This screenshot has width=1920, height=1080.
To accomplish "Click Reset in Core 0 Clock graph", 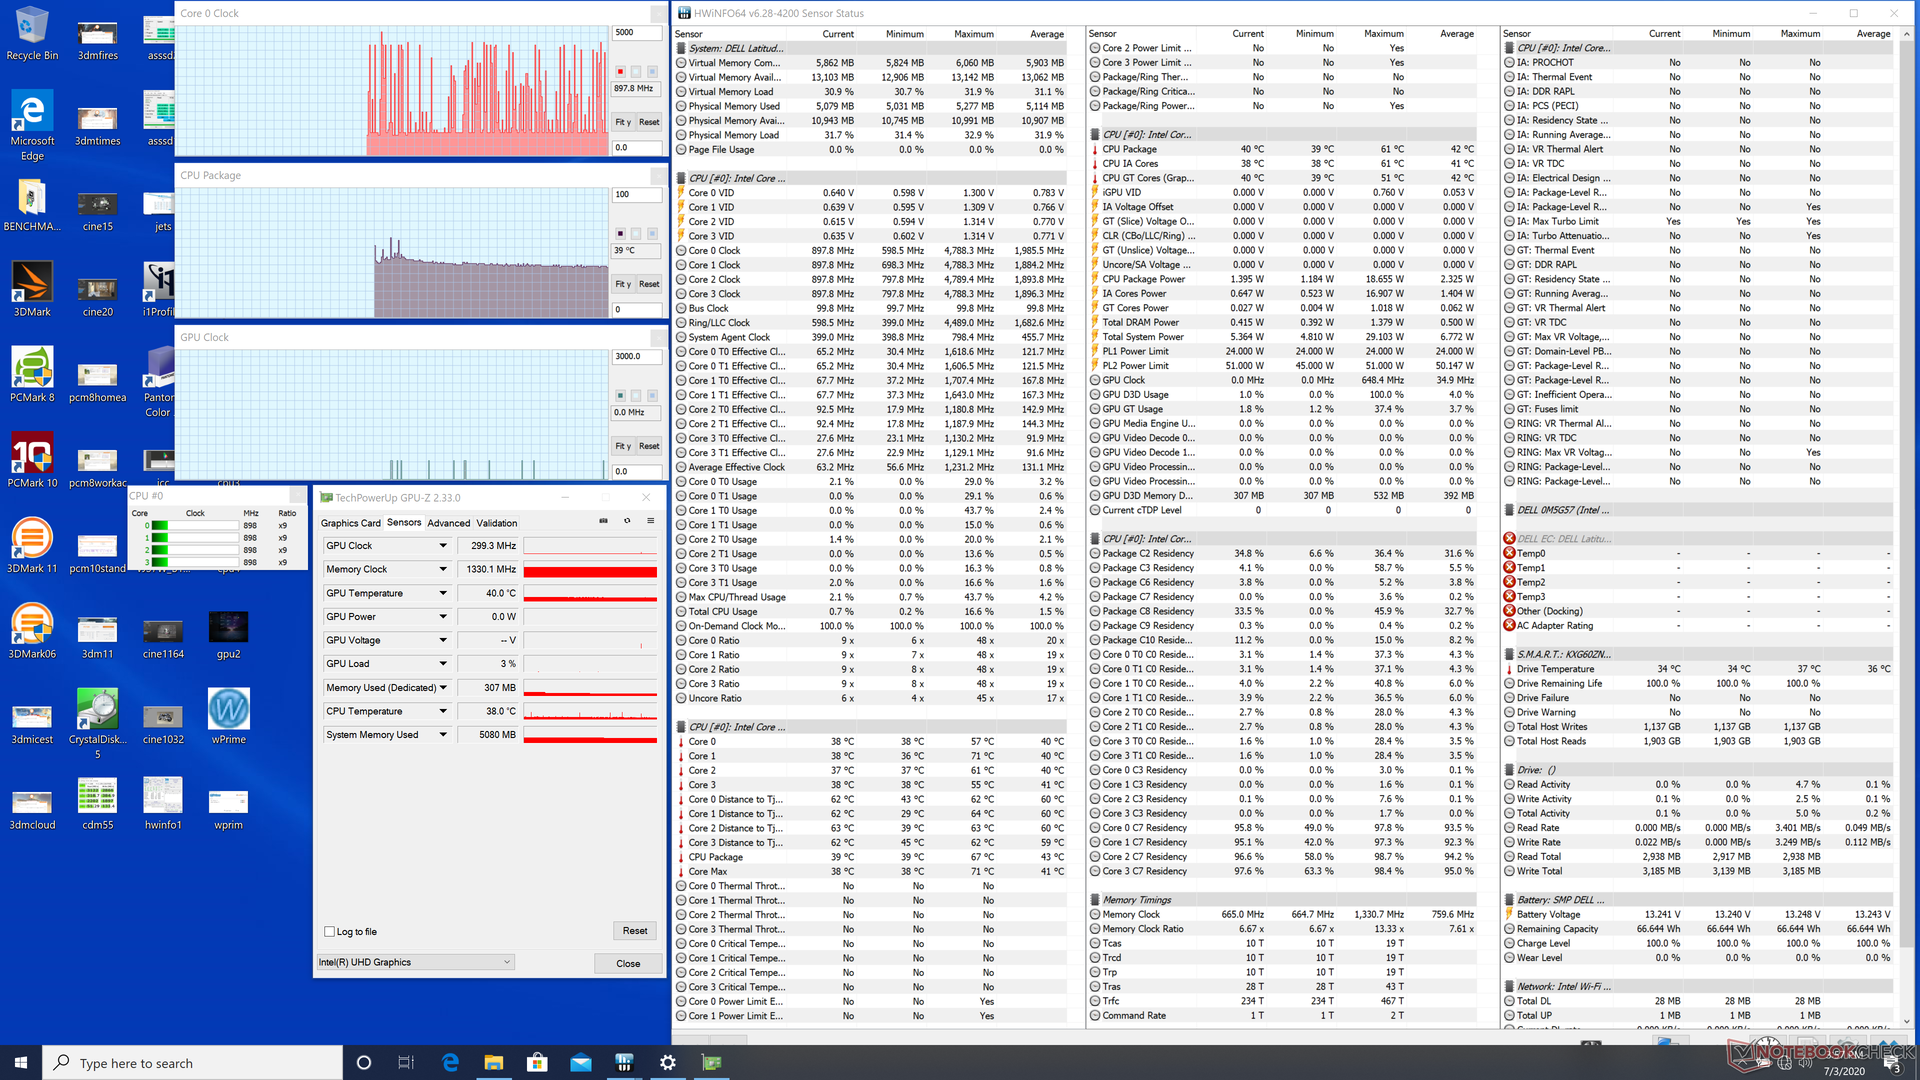I will (649, 122).
